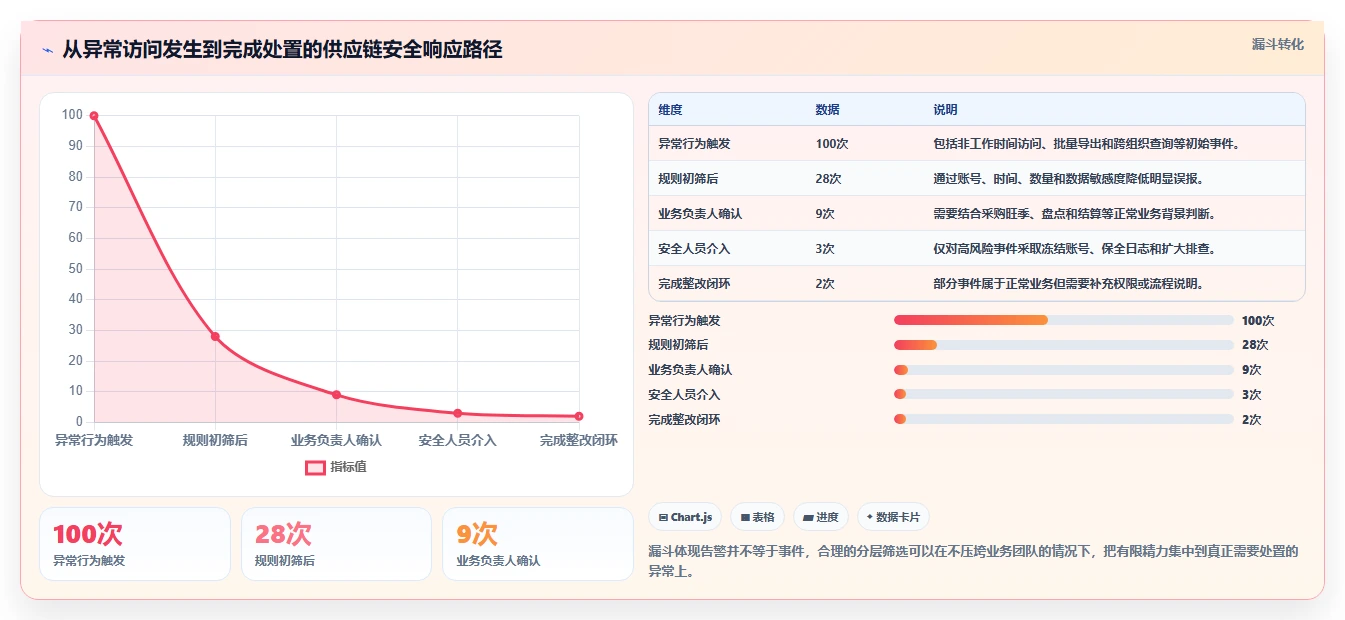The height and width of the screenshot is (620, 1345).
Task: Click the 完成整改闭环 x-axis label on chart
Action: [579, 440]
